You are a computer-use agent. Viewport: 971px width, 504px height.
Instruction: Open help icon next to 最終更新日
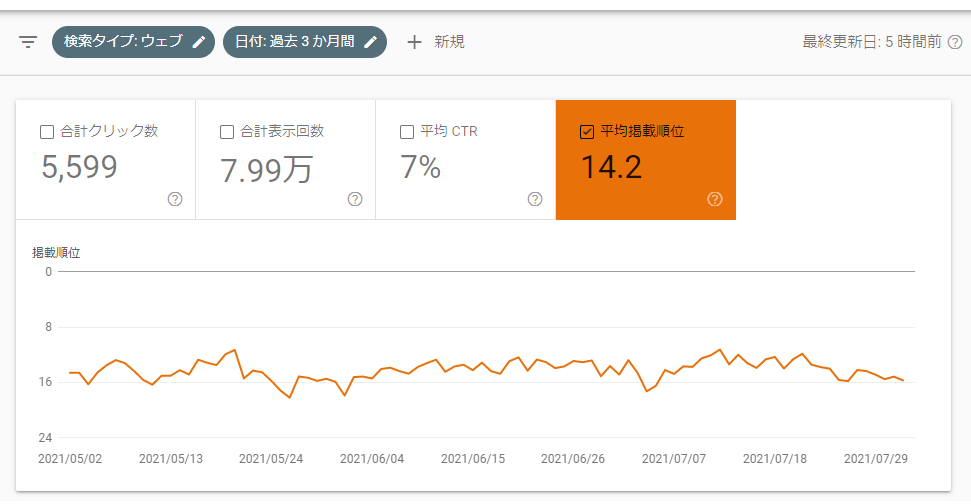coord(956,42)
